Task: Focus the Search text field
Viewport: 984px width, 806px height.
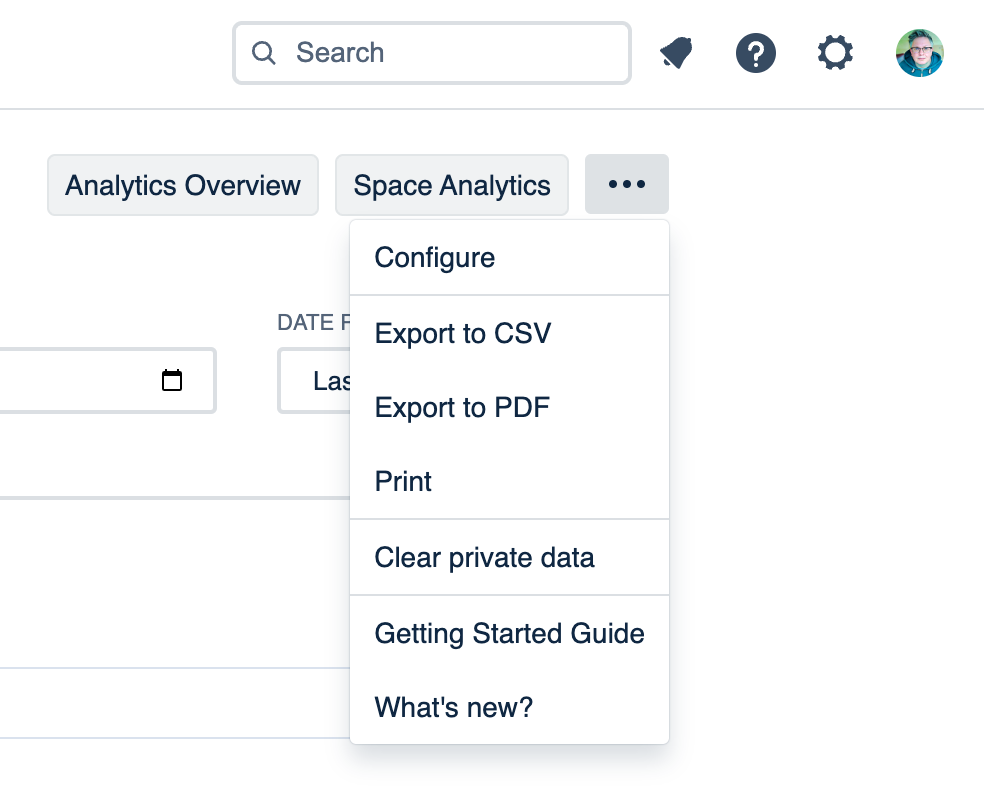Action: (x=450, y=53)
